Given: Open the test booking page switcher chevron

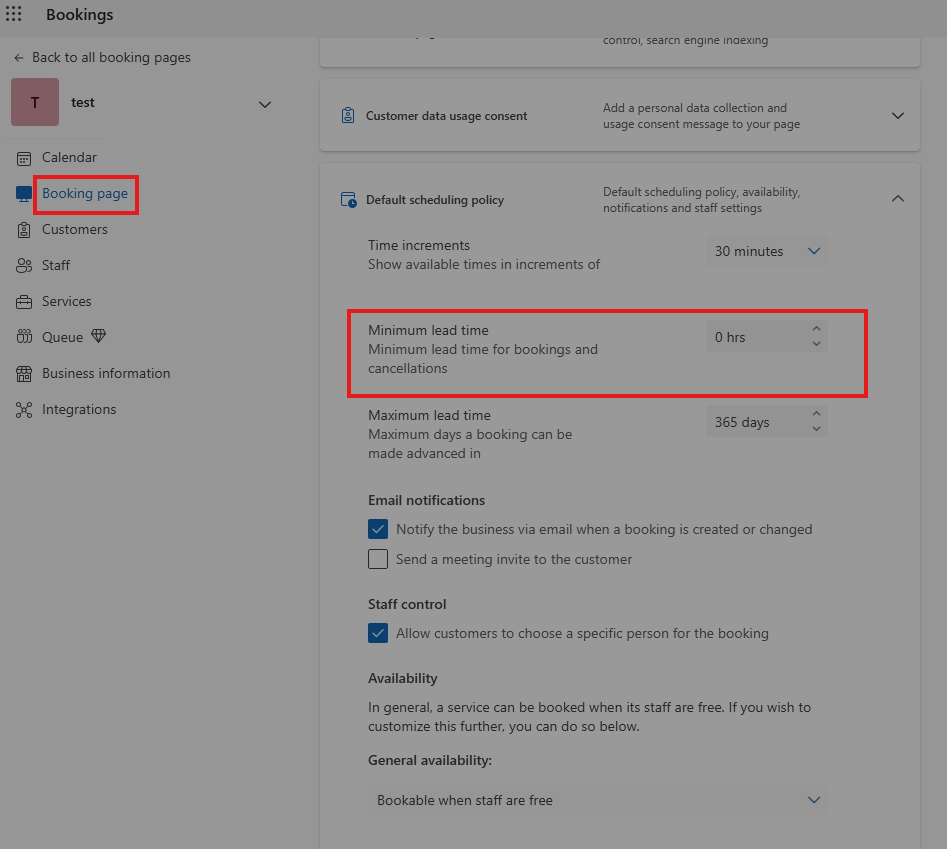Looking at the screenshot, I should [x=265, y=104].
